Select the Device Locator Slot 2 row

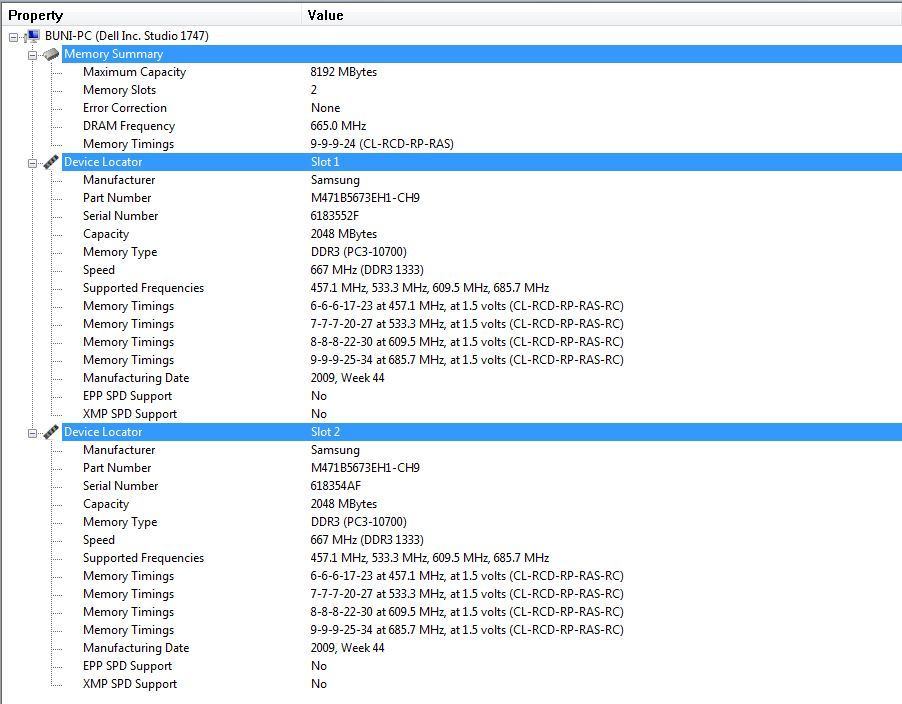click(x=481, y=432)
